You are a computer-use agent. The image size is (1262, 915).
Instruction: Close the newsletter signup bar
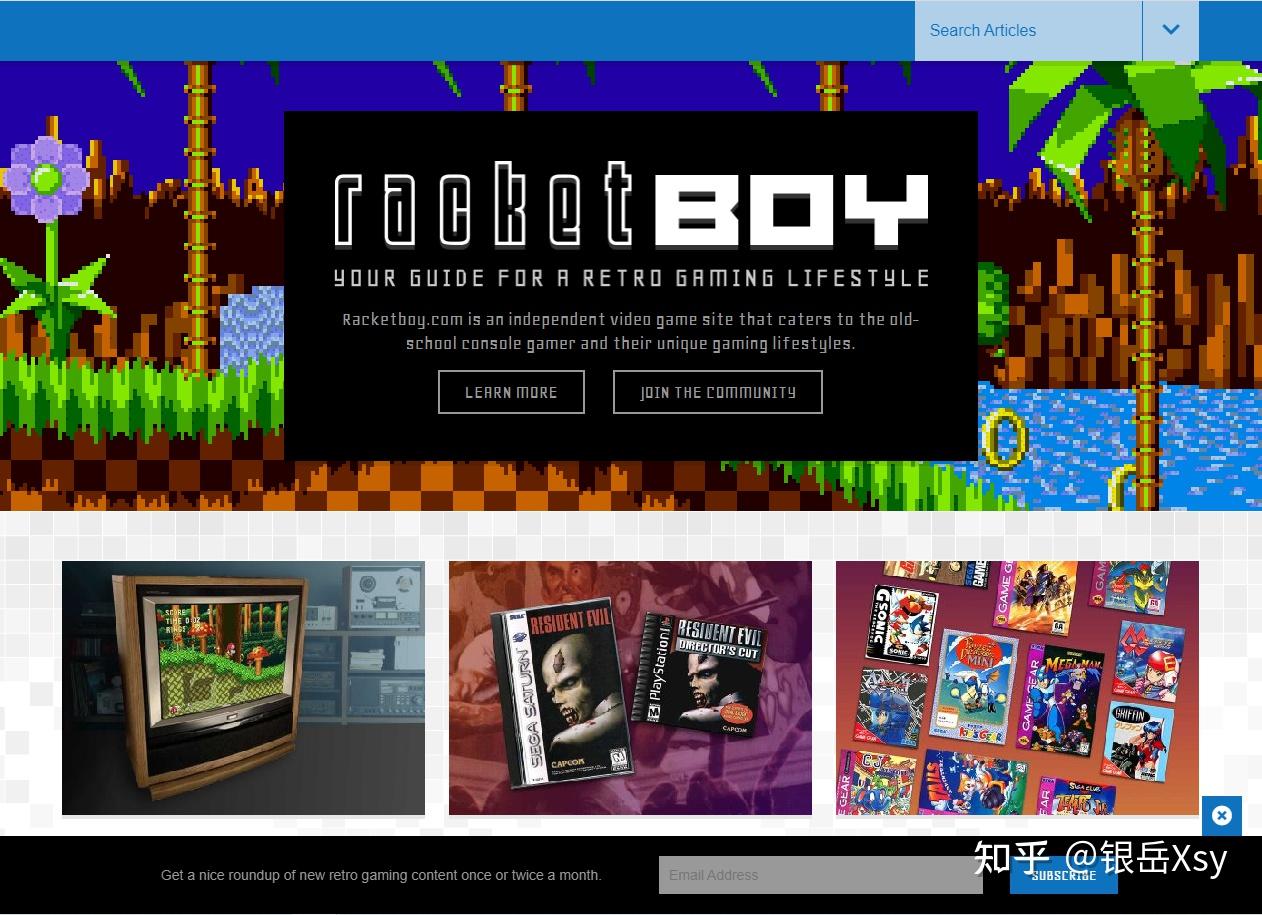point(1221,816)
